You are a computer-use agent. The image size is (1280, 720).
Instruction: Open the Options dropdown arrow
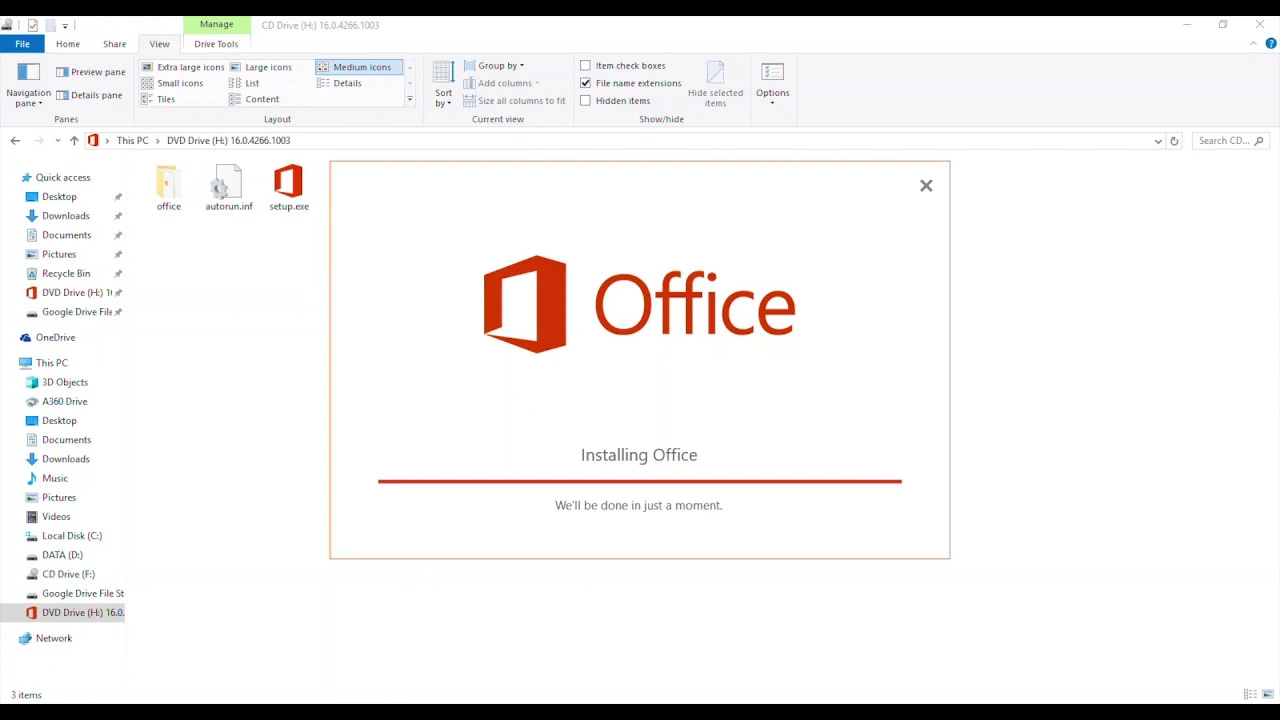(x=772, y=103)
